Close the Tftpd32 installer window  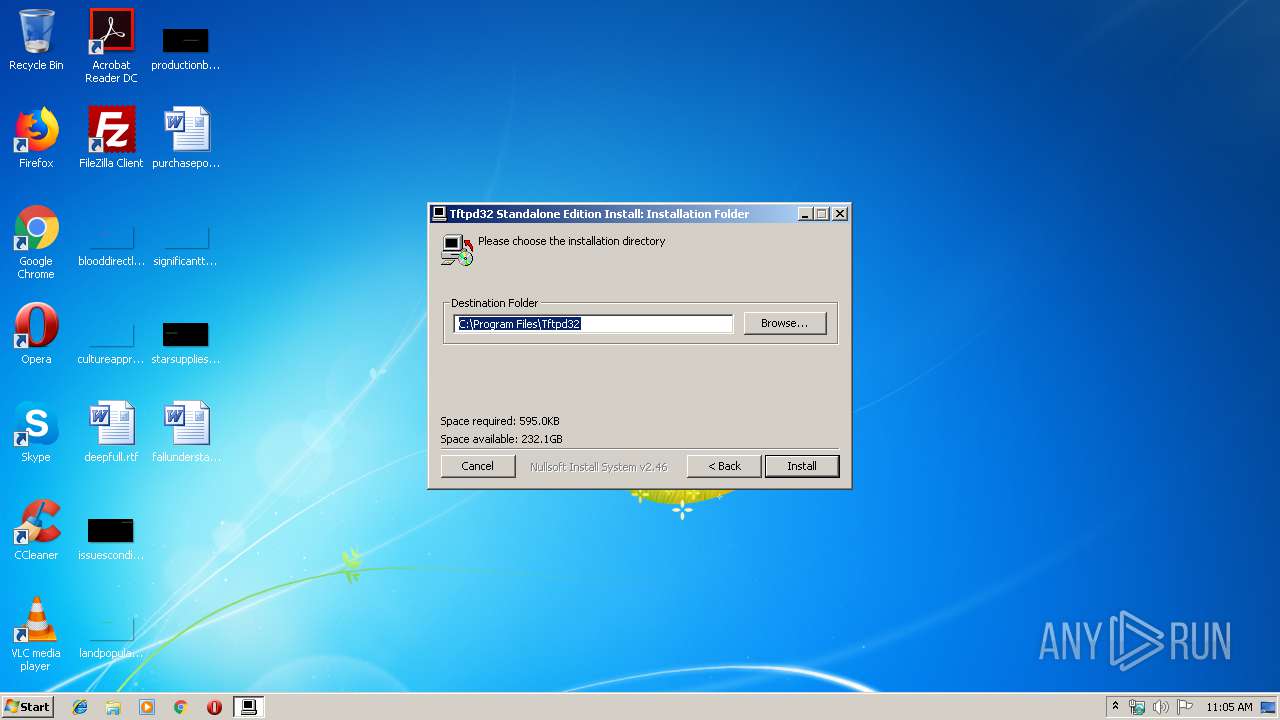[840, 214]
